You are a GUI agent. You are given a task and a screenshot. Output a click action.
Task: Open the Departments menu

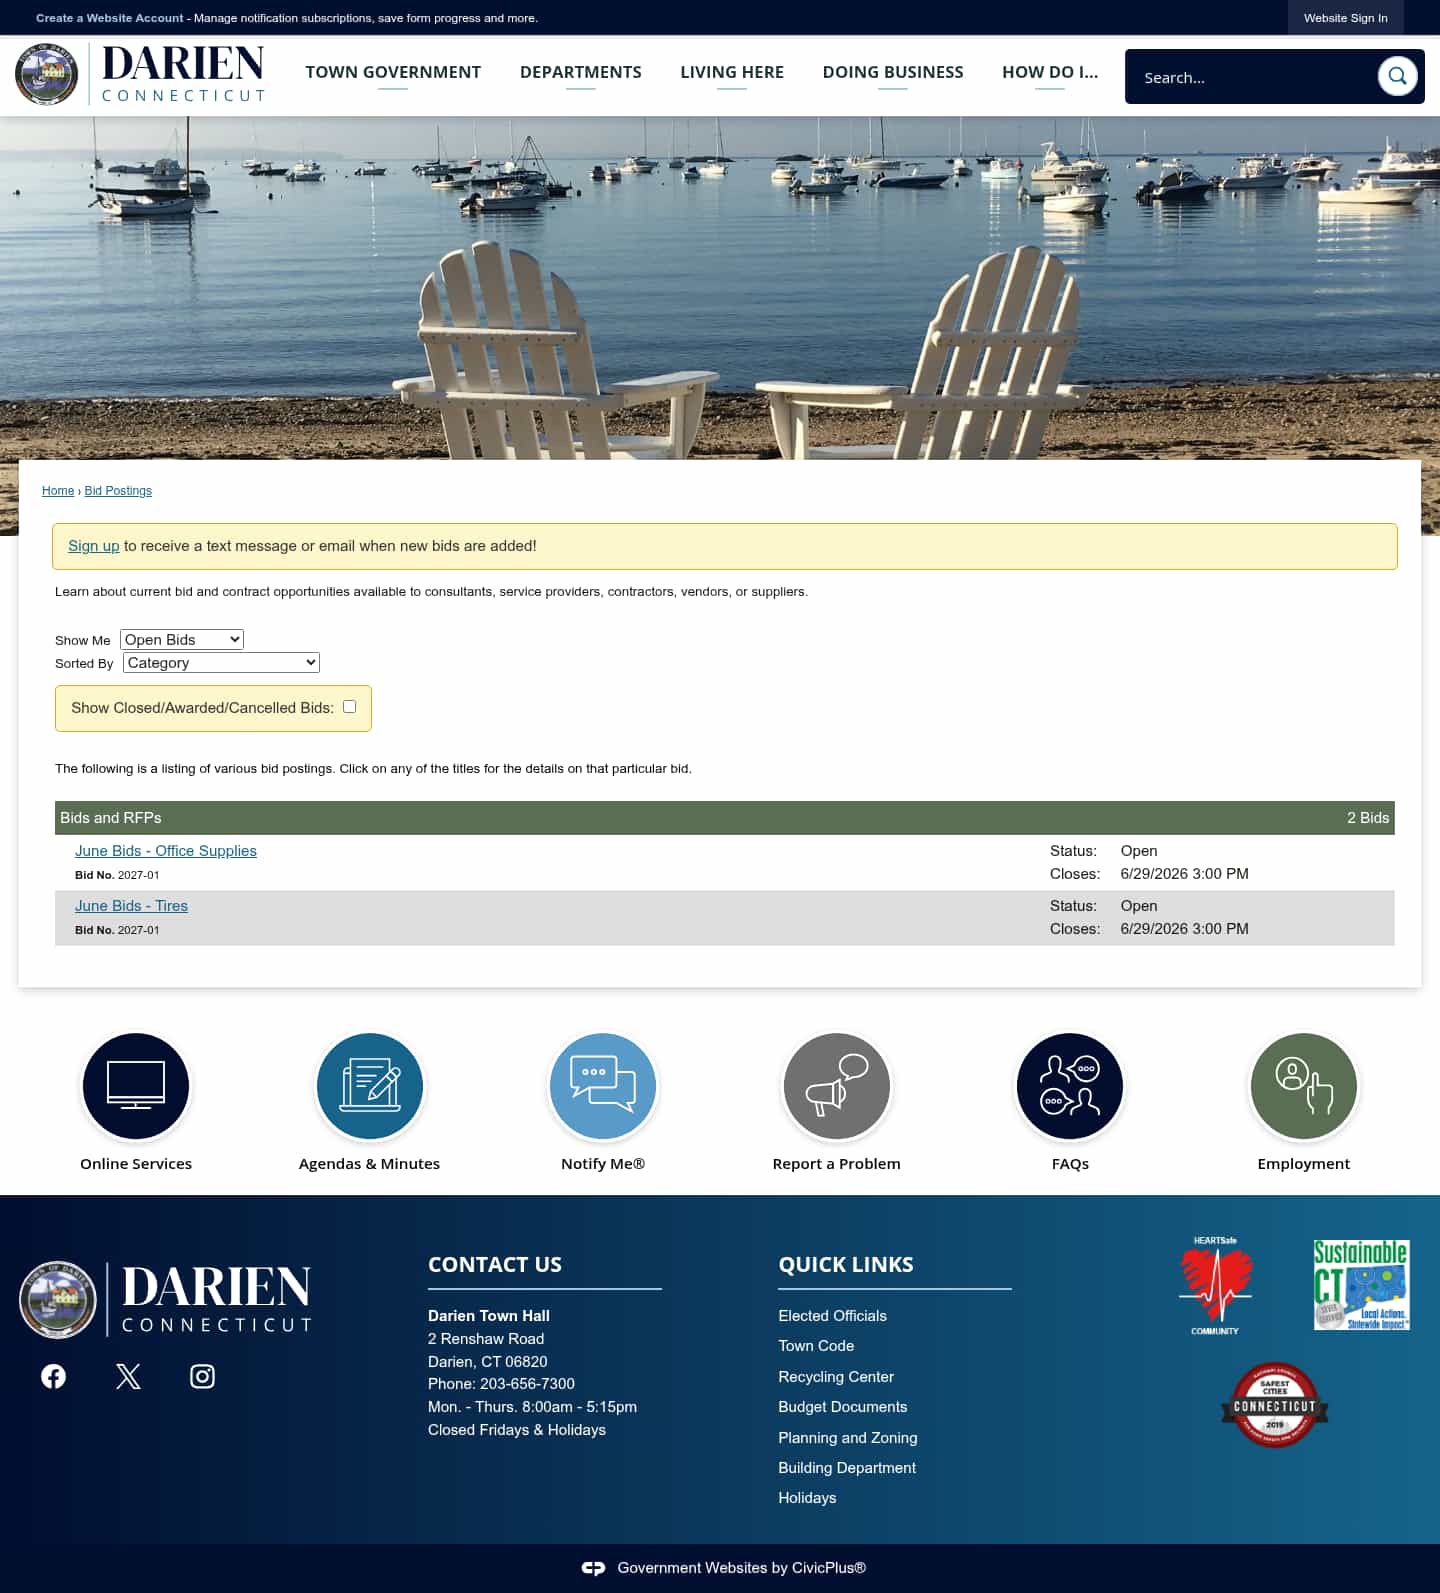(x=581, y=72)
